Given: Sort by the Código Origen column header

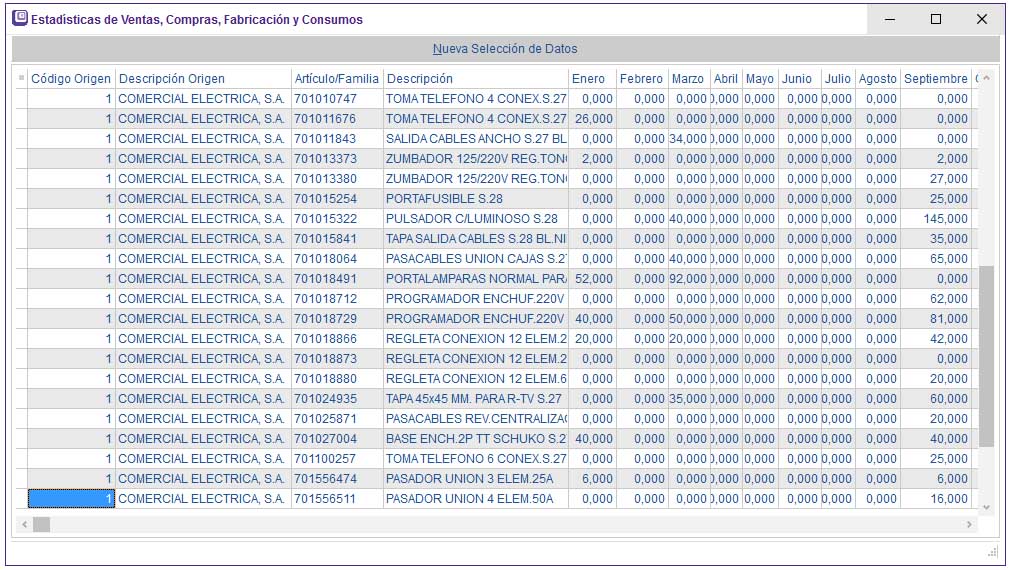Looking at the screenshot, I should (71, 79).
